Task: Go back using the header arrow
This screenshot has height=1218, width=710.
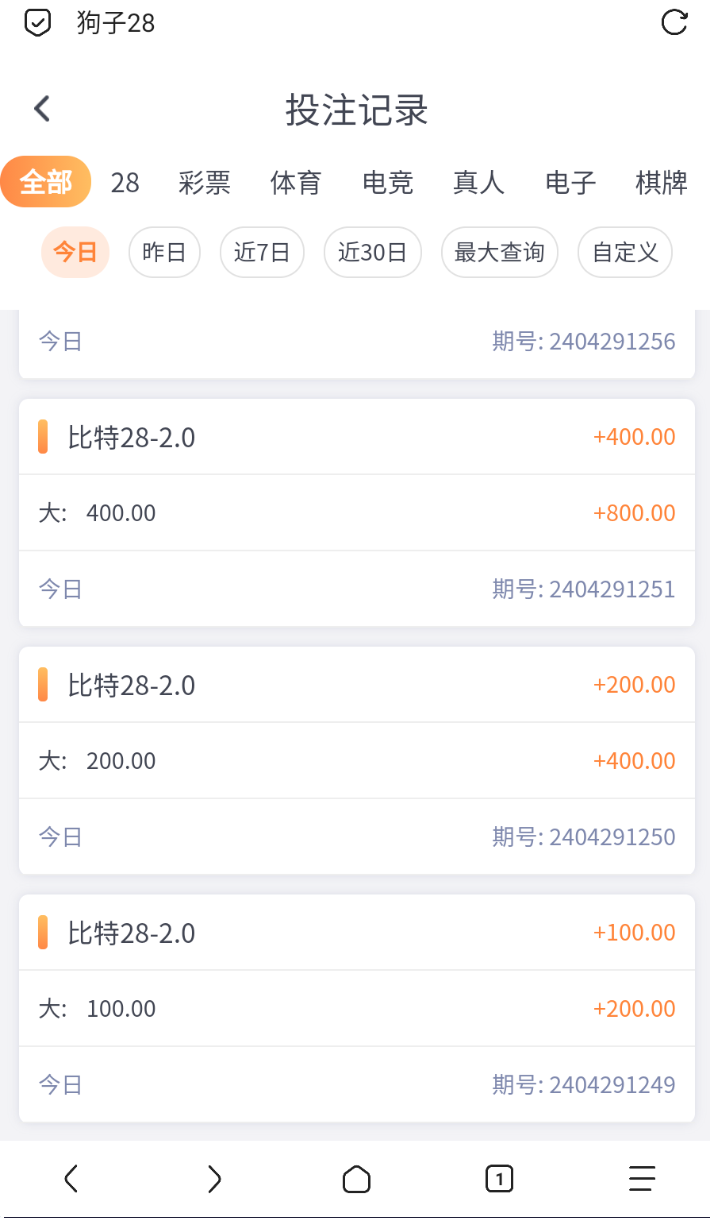Action: 42,109
